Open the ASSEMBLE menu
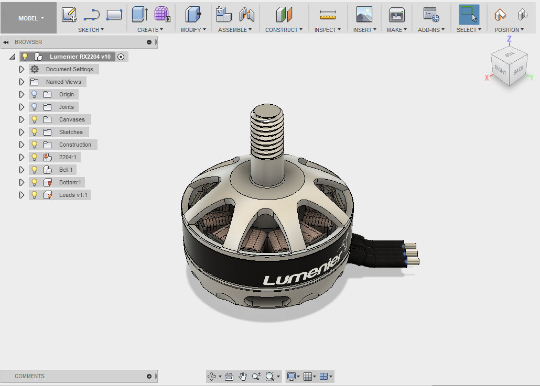 click(x=235, y=30)
